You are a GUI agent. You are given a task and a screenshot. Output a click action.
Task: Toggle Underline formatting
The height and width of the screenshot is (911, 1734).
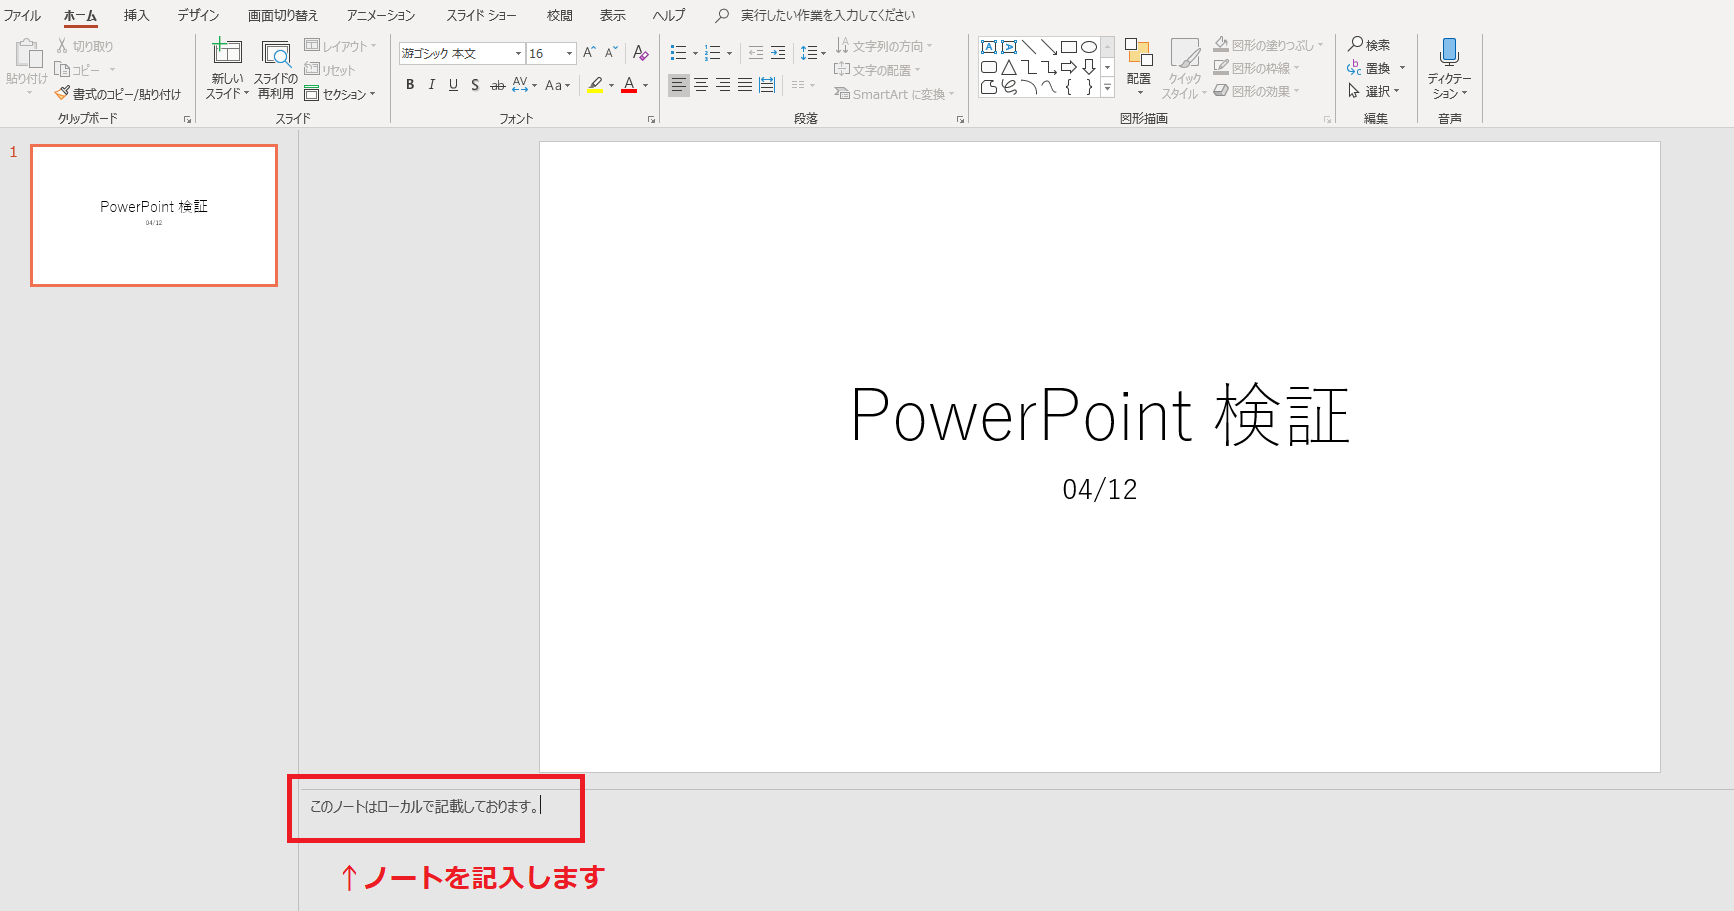(453, 85)
